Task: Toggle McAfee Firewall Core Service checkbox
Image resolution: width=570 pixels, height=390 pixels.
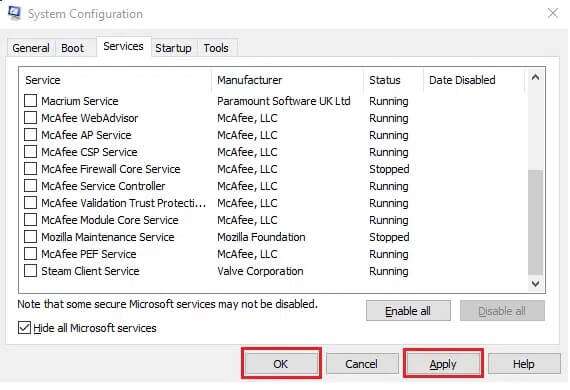Action: pos(31,169)
